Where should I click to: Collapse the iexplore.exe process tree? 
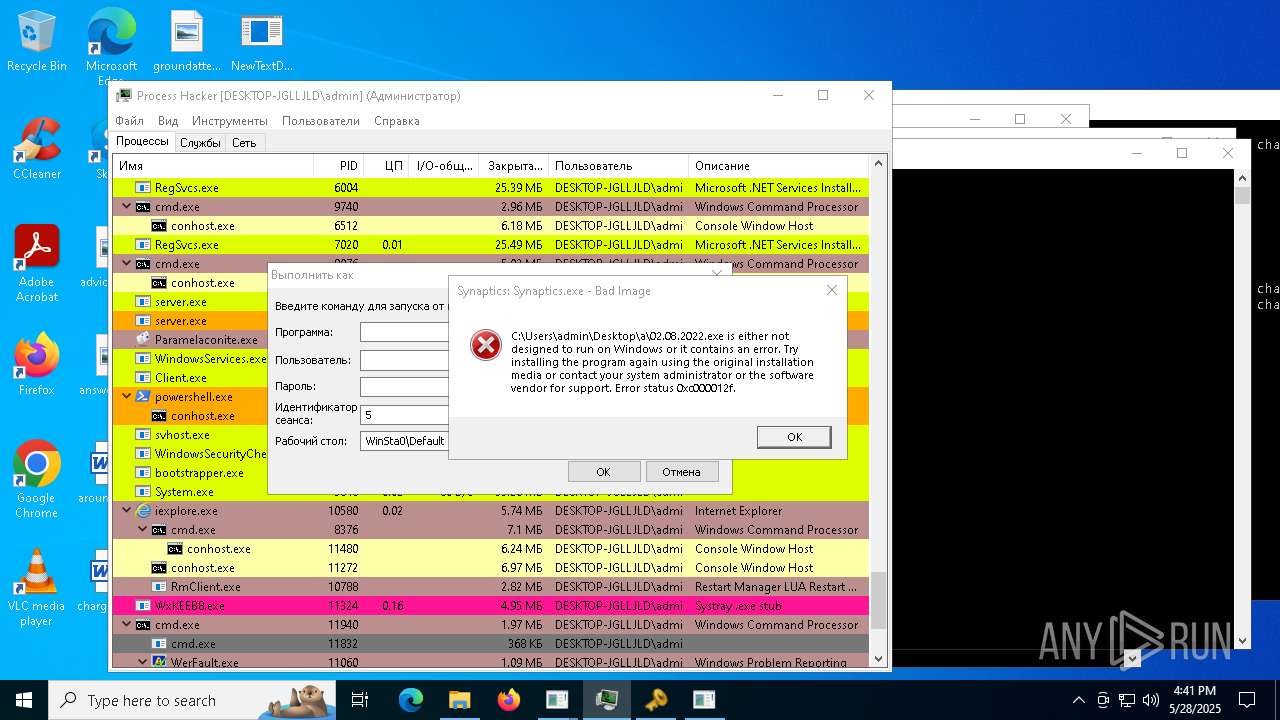127,511
